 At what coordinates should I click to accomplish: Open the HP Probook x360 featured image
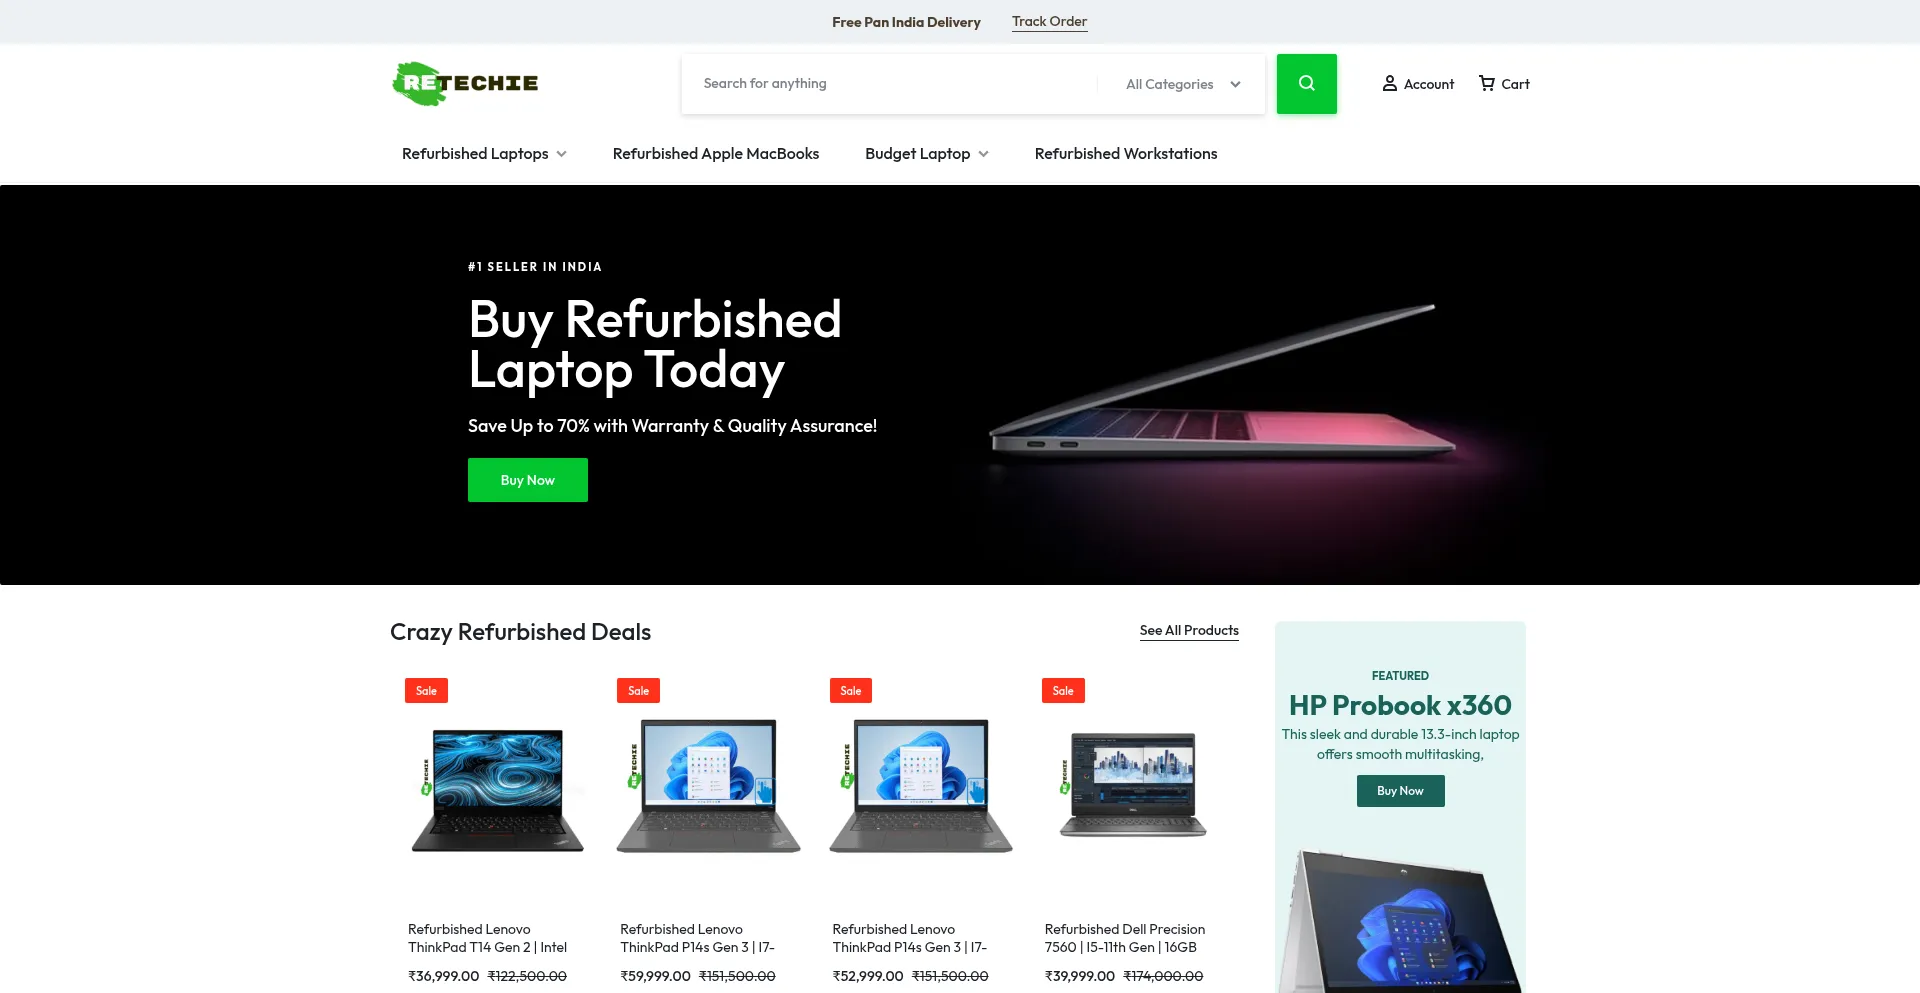pyautogui.click(x=1400, y=920)
